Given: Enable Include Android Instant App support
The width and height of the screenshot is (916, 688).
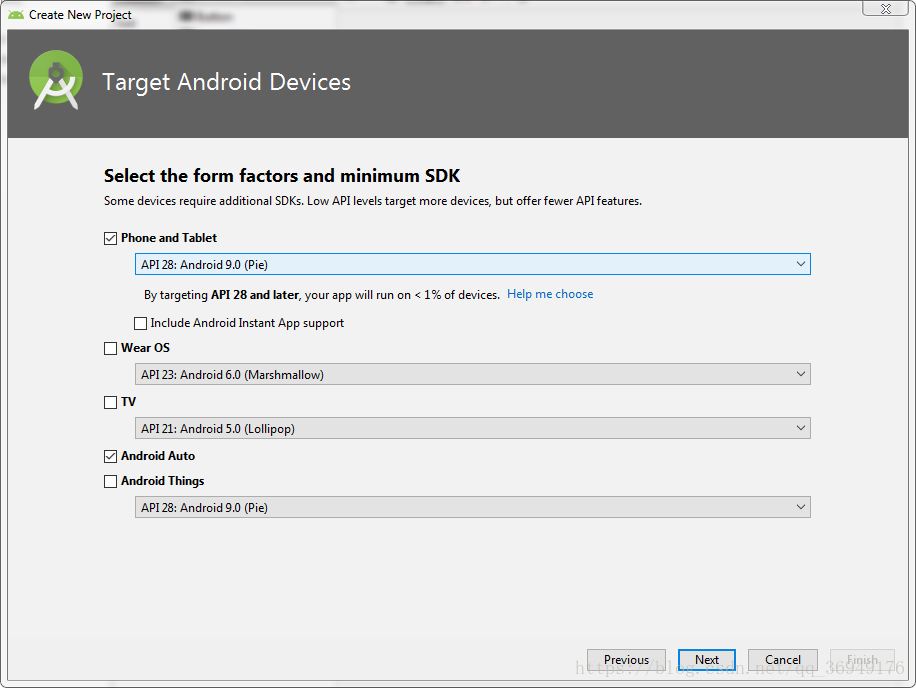Looking at the screenshot, I should tap(140, 324).
